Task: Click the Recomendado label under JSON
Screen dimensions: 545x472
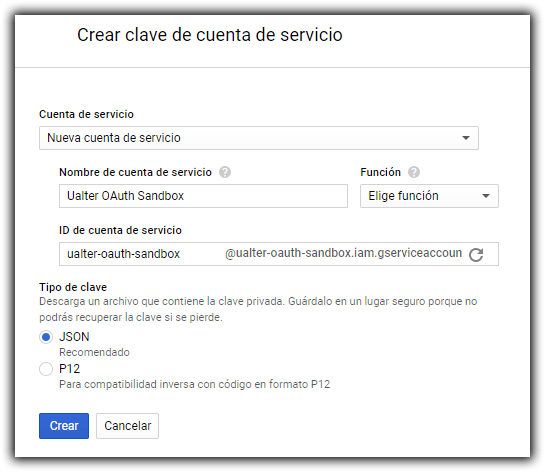Action: click(x=95, y=352)
